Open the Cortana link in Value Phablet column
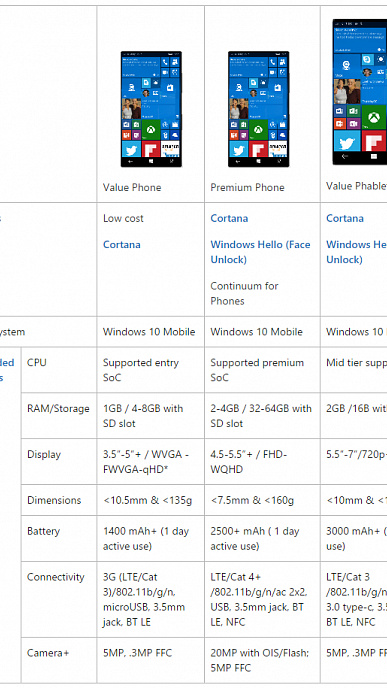This screenshot has width=387, height=688. tap(345, 218)
